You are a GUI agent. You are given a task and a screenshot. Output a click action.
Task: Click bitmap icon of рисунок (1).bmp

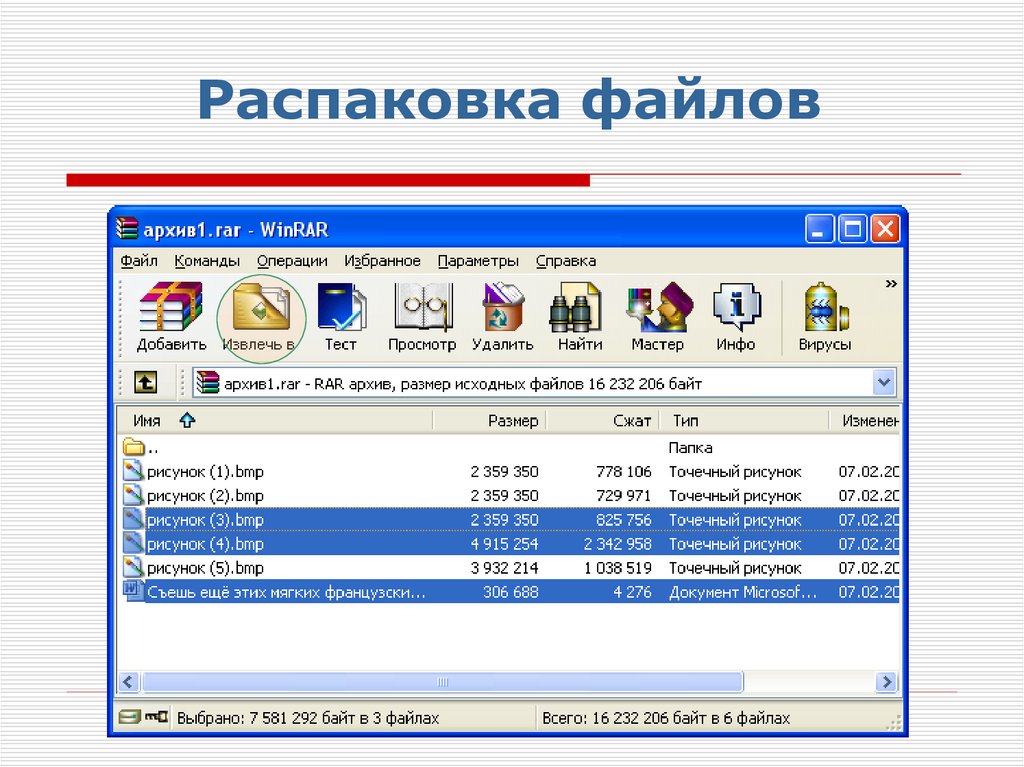tap(133, 471)
